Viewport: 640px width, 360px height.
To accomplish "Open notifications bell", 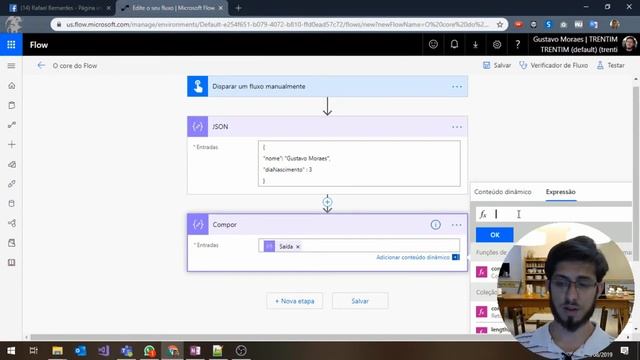I will (x=454, y=44).
